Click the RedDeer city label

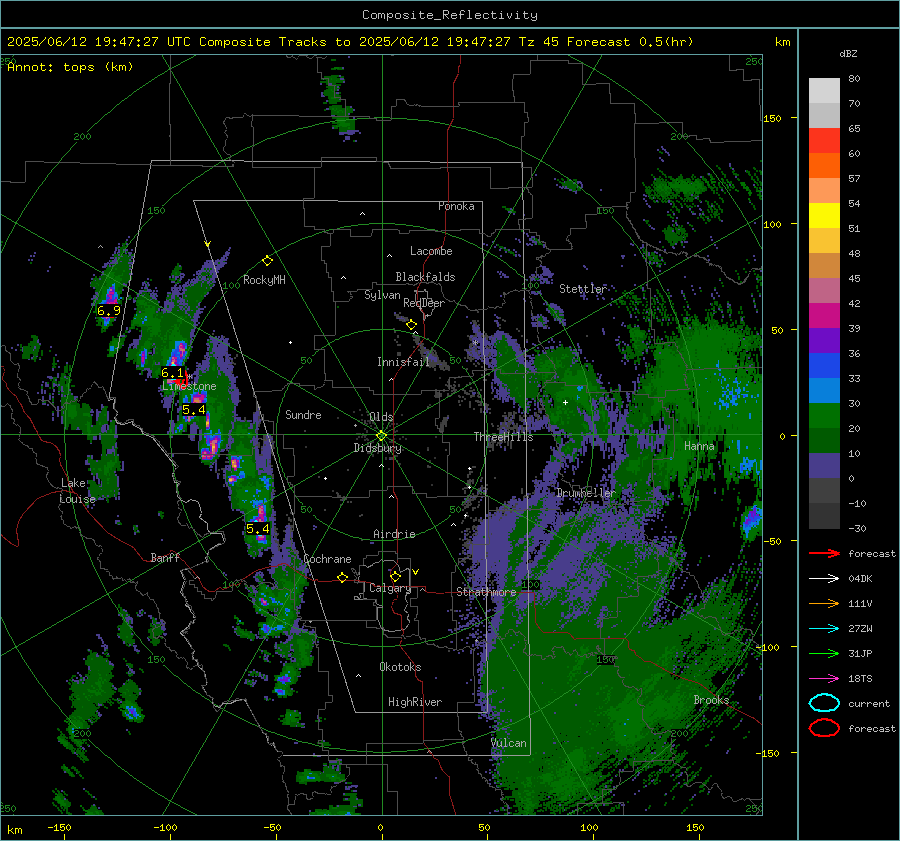(x=424, y=303)
